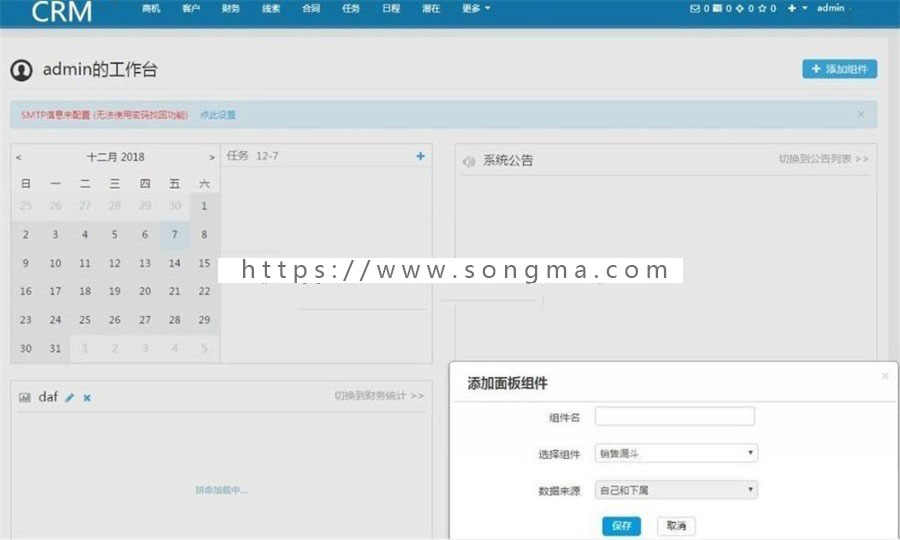The height and width of the screenshot is (540, 900).
Task: Click the blue 保存 button
Action: [x=621, y=526]
